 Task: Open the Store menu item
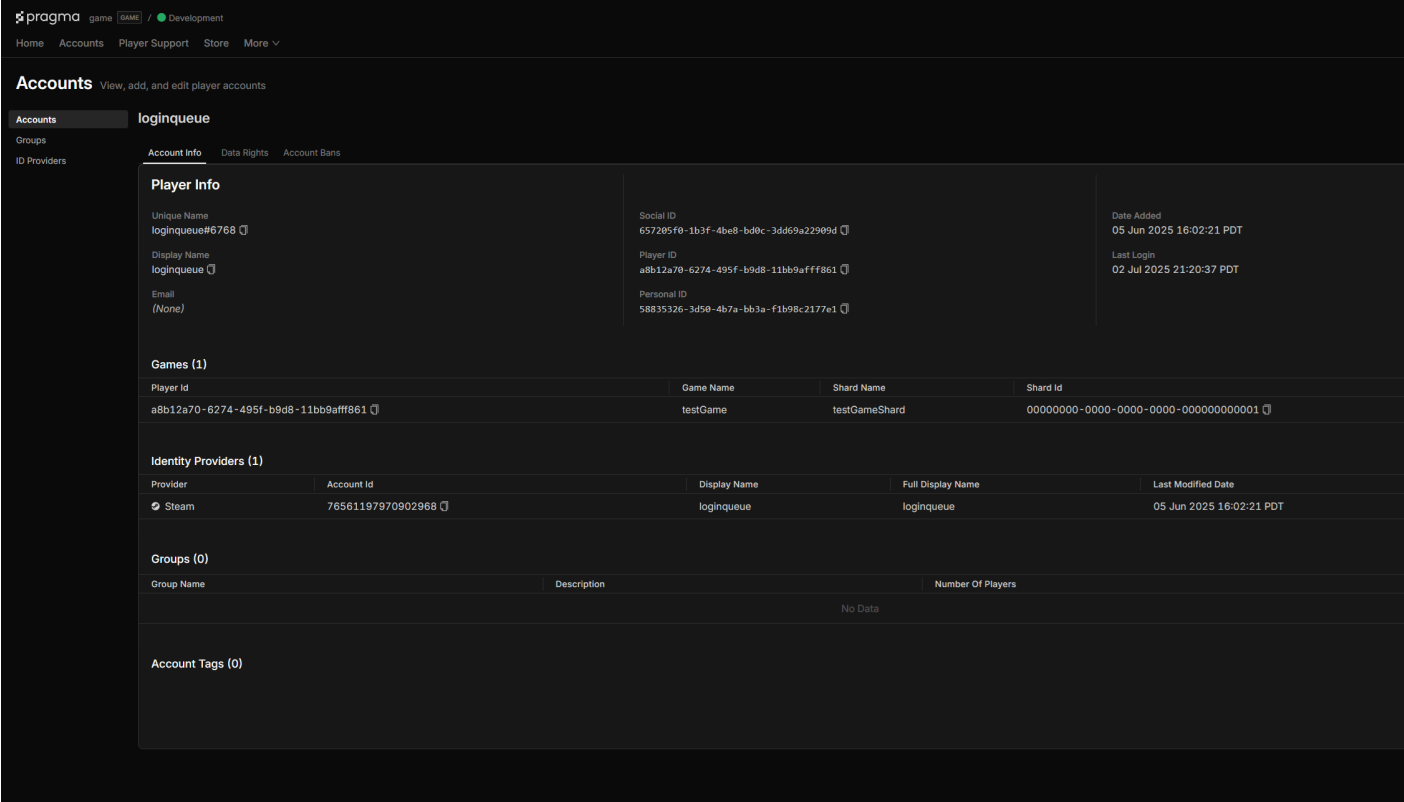(x=216, y=43)
